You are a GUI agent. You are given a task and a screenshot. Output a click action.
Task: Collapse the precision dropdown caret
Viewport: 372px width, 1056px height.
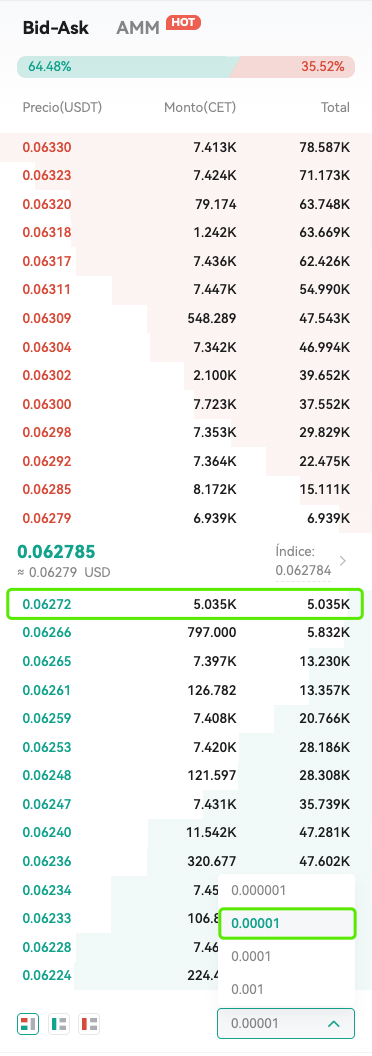(333, 1024)
